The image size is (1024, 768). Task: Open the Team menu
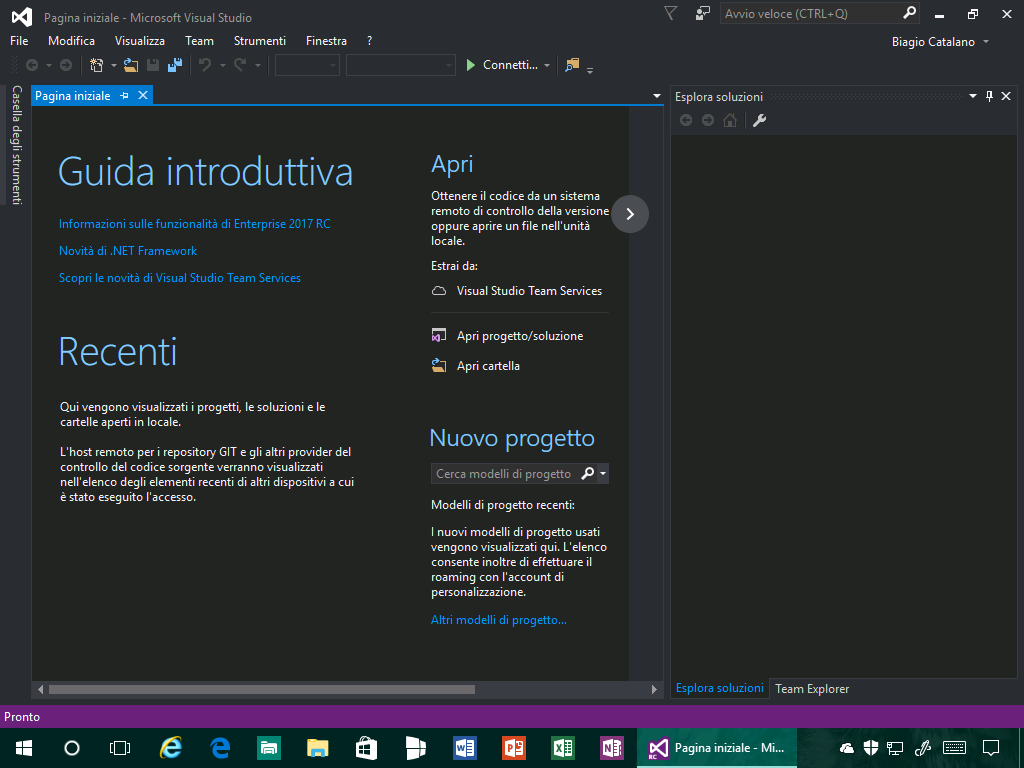tap(199, 40)
